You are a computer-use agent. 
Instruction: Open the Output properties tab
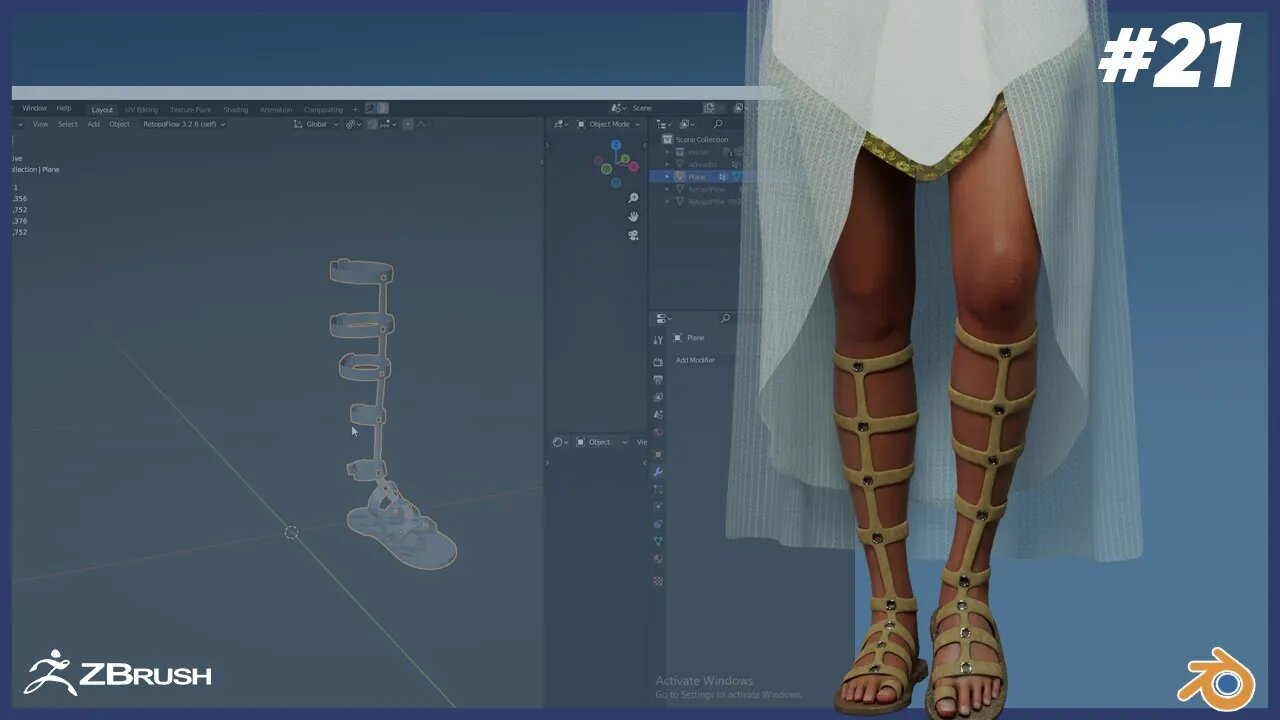[658, 380]
